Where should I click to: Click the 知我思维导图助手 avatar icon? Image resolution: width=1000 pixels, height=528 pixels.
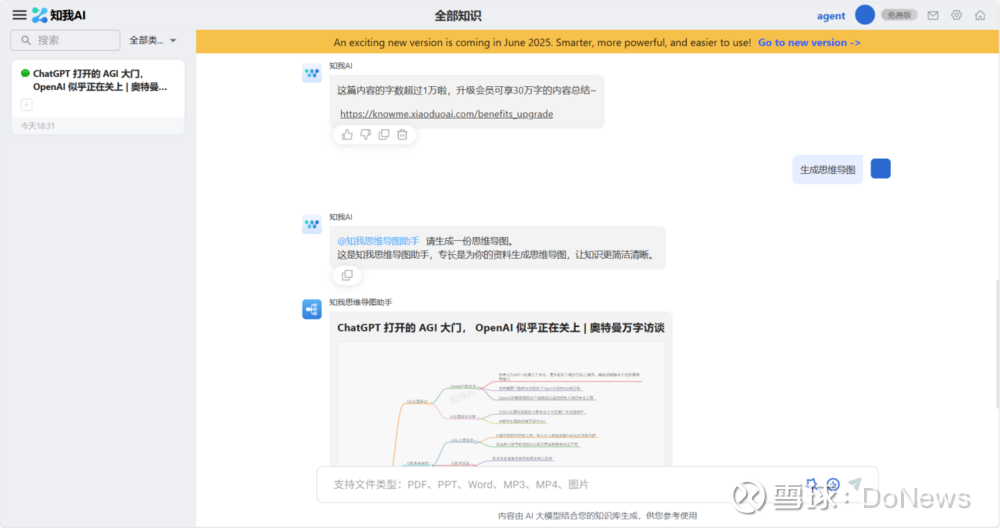tap(312, 309)
